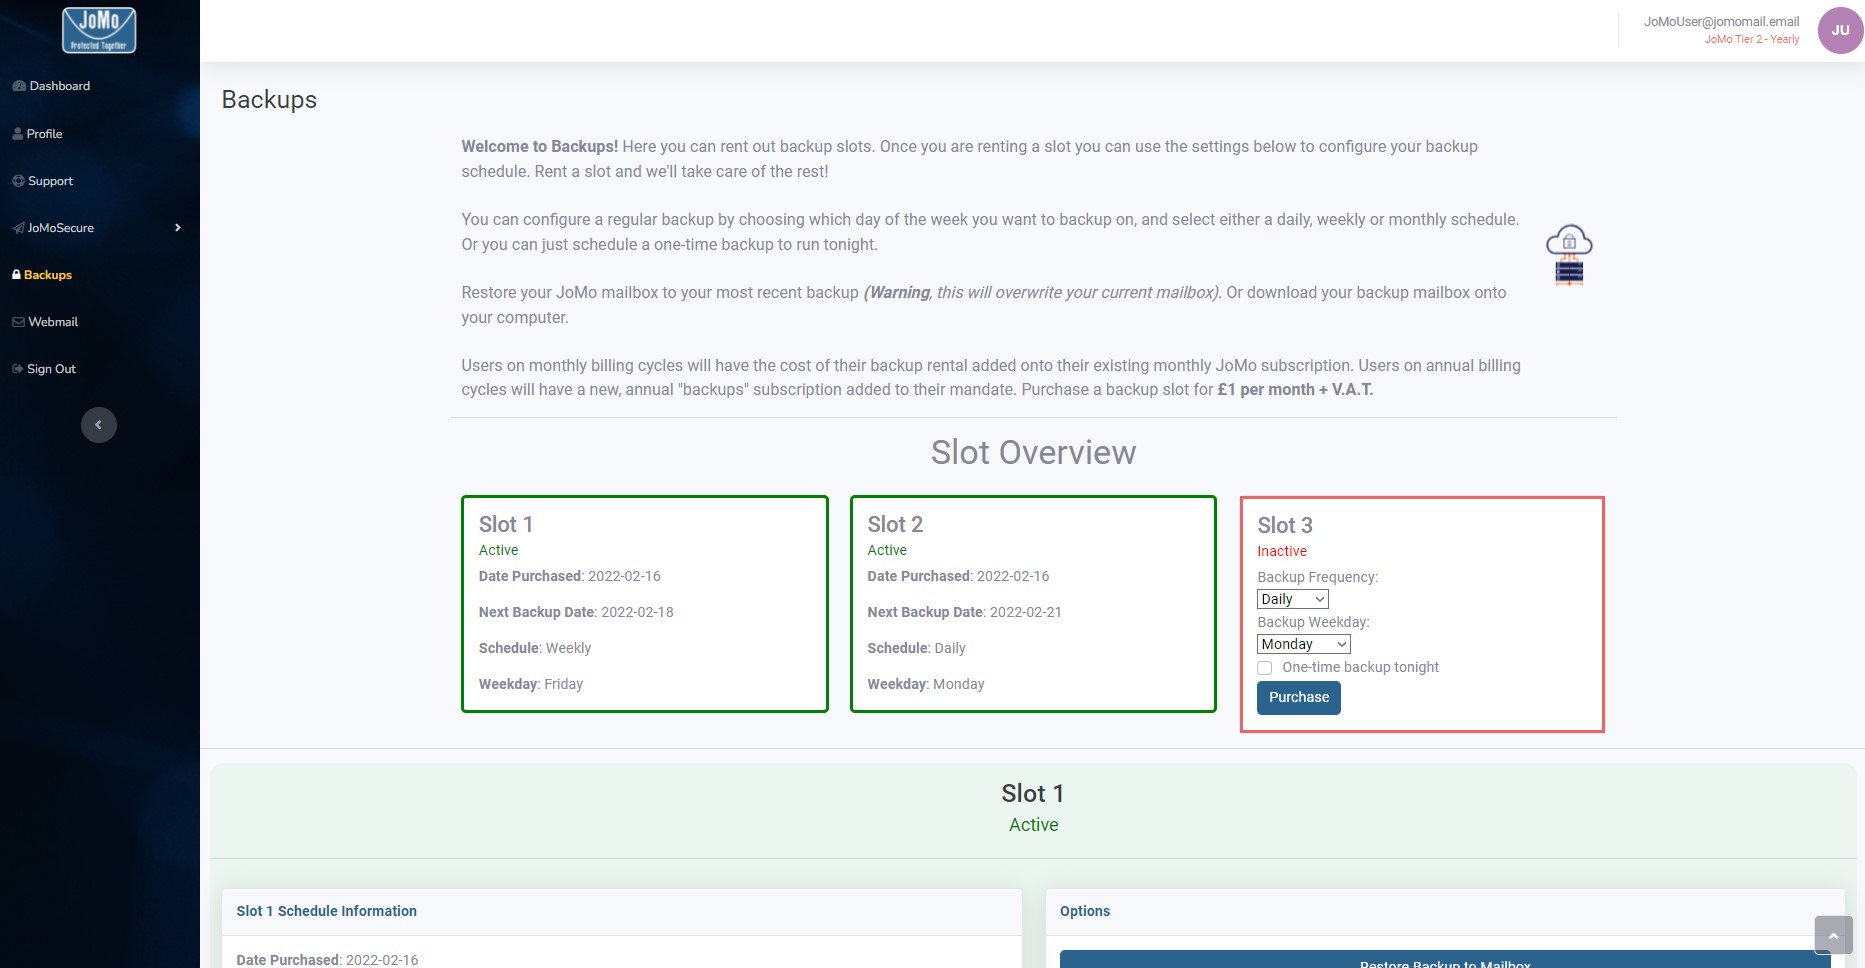Click the Dashboard gauge icon

[19, 86]
